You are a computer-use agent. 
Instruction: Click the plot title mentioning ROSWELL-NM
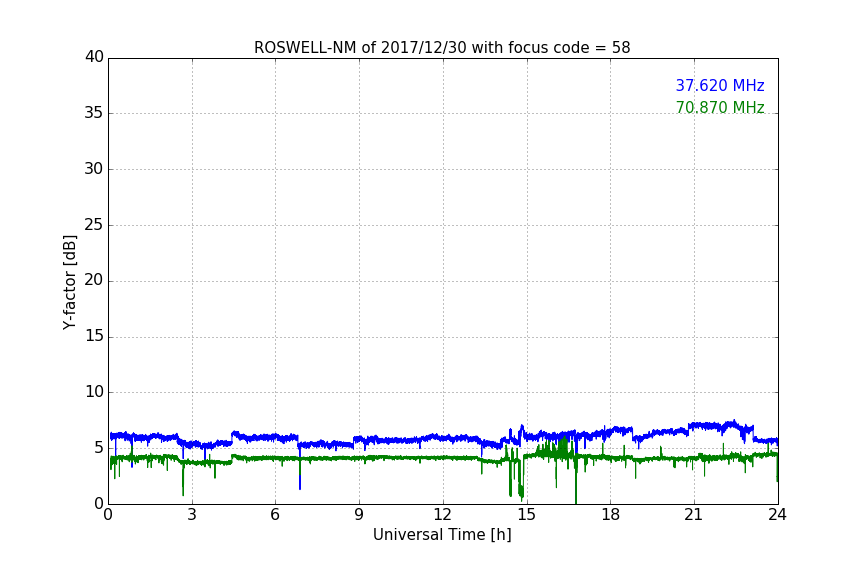coord(442,48)
